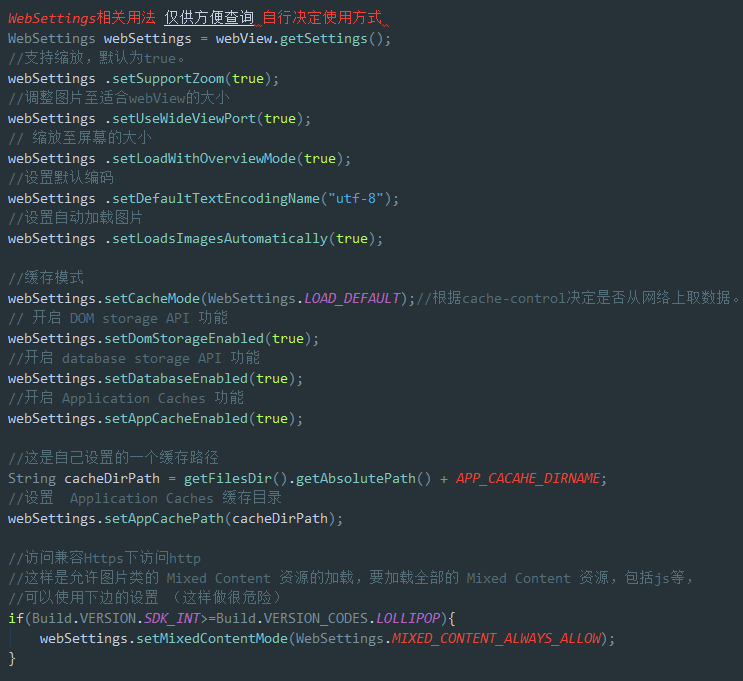Viewport: 743px width, 681px height.
Task: Click the setLoadWithOverviewMode code line
Action: (x=179, y=159)
